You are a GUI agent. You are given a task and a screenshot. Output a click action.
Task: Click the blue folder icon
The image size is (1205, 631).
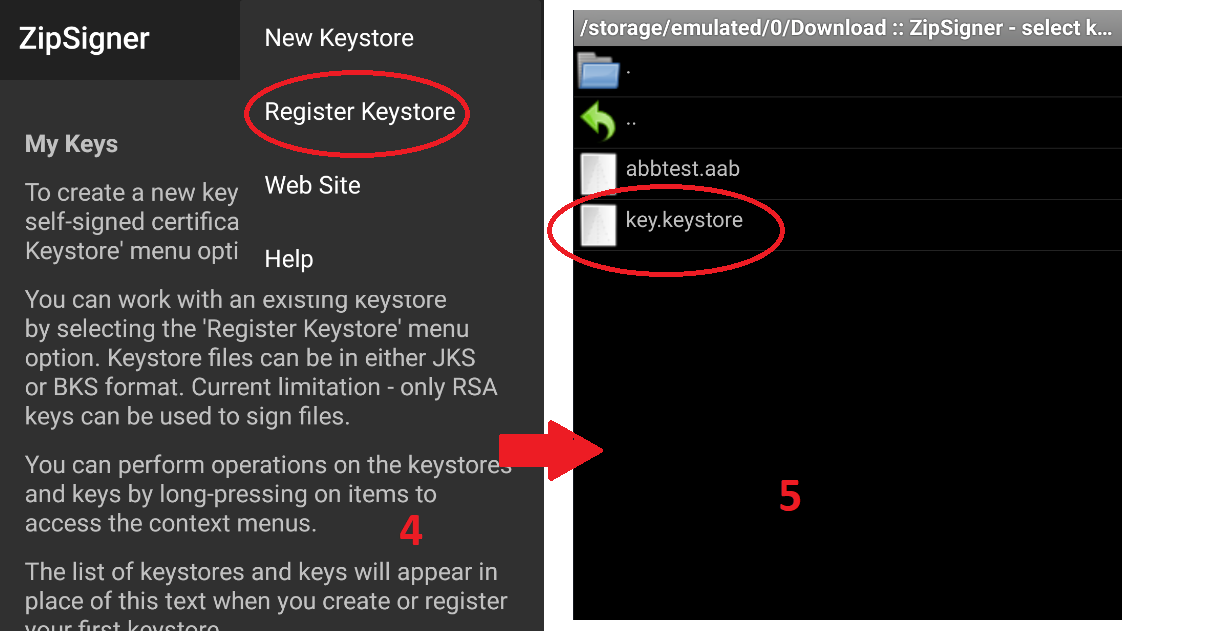tap(598, 70)
